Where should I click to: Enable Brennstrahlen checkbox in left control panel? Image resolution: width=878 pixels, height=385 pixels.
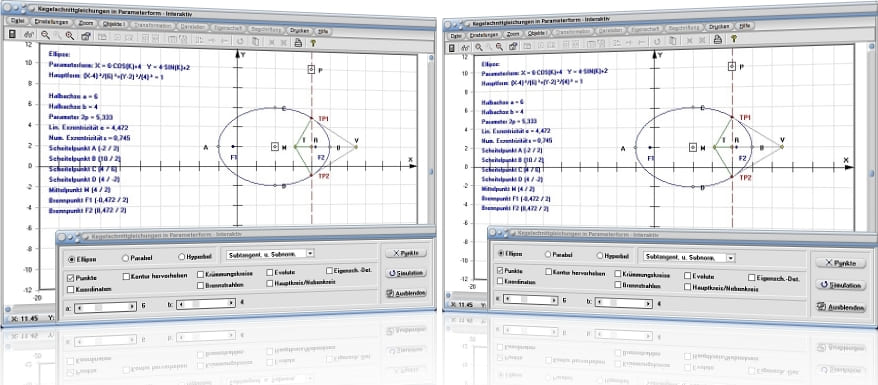click(x=200, y=285)
